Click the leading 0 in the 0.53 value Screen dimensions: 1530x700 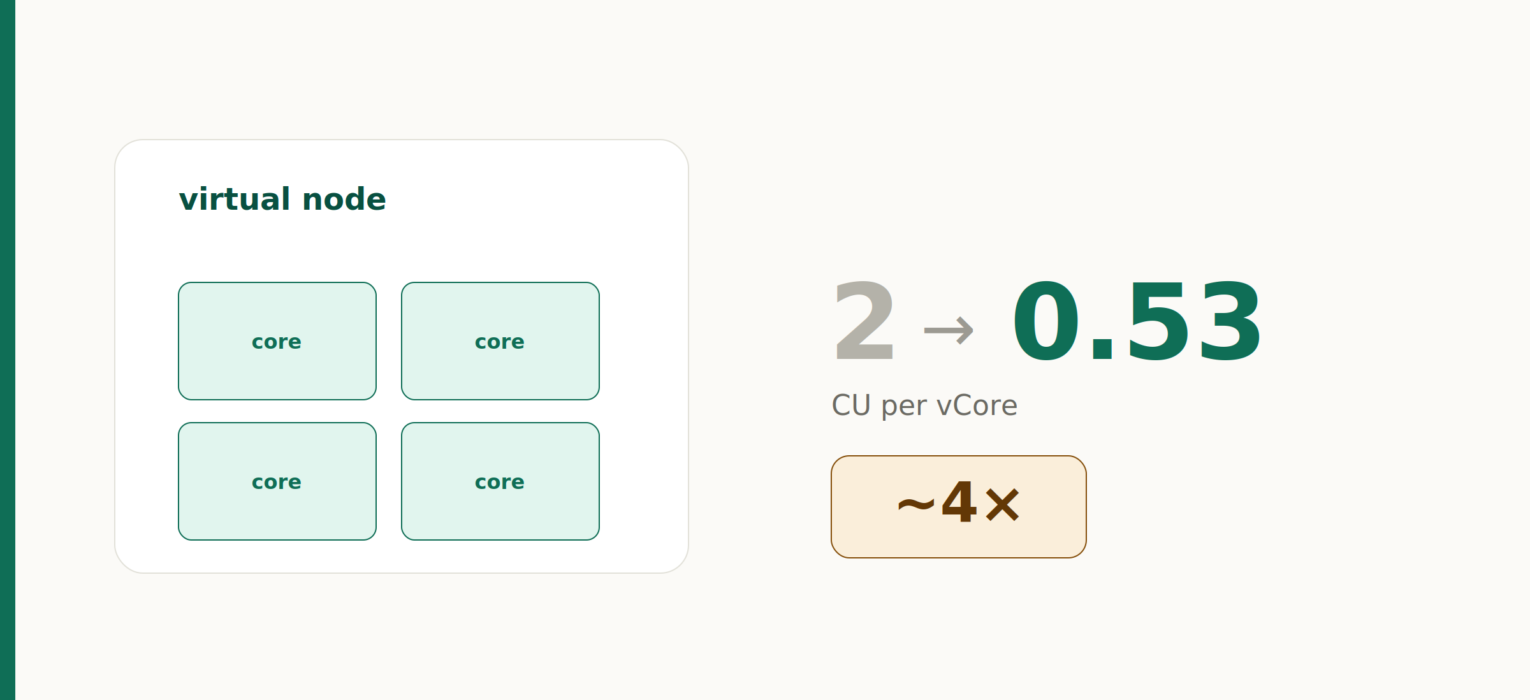[x=1048, y=323]
